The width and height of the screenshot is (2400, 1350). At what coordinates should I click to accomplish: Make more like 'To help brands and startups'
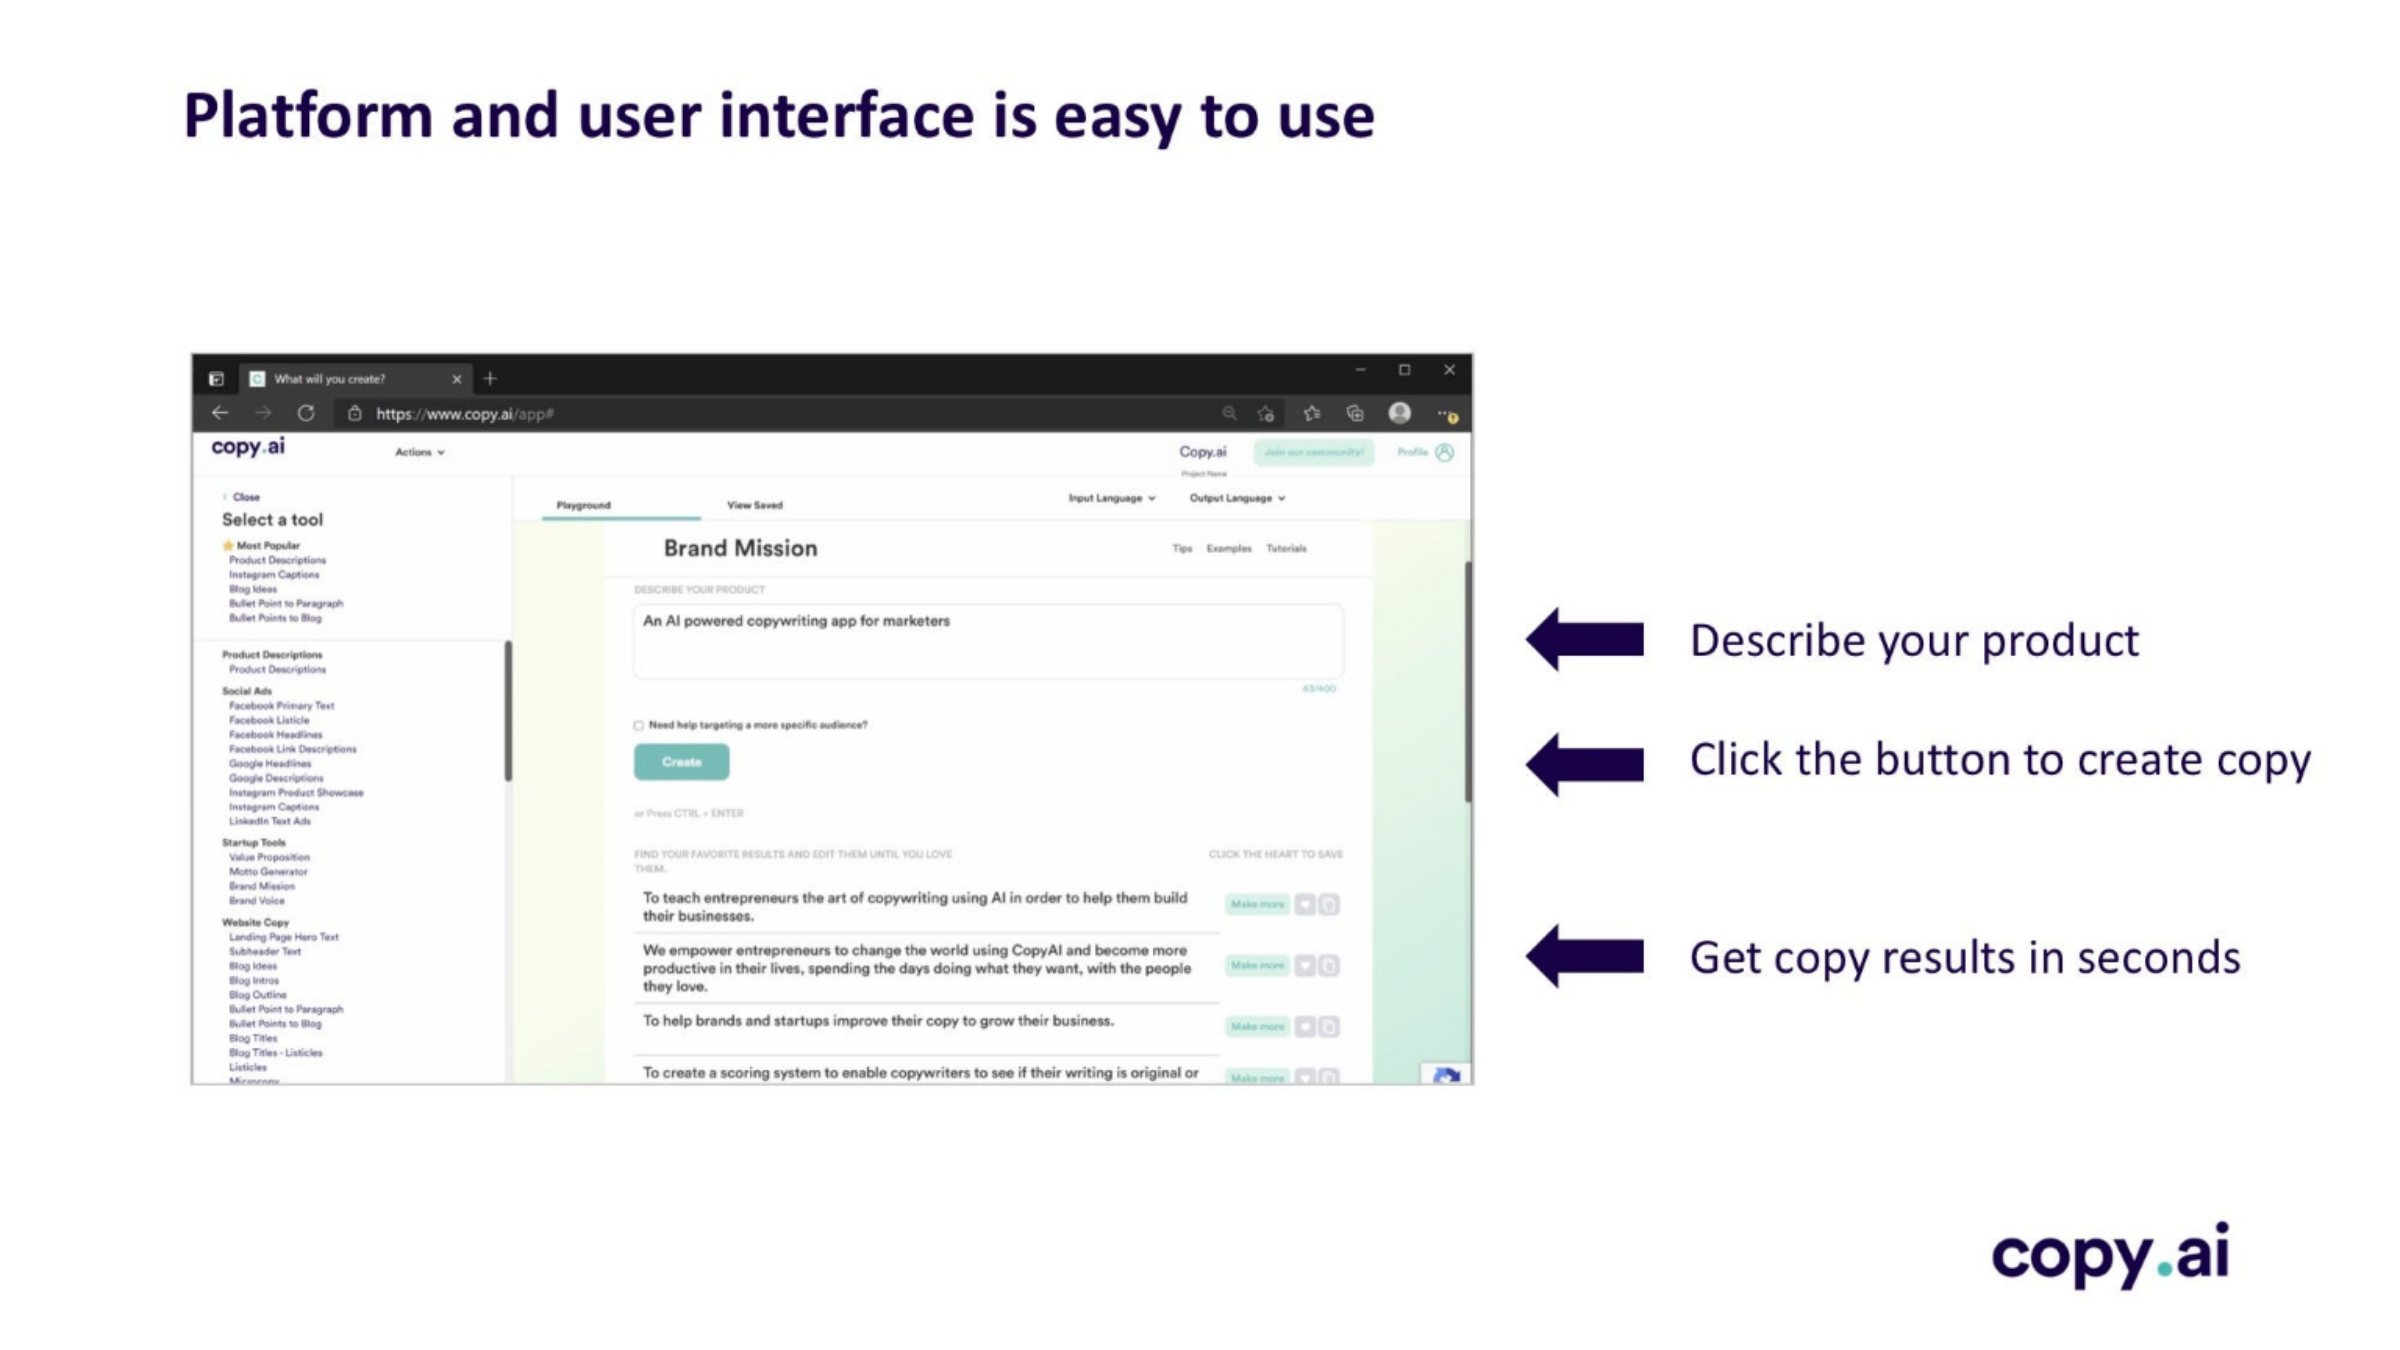point(1257,1027)
